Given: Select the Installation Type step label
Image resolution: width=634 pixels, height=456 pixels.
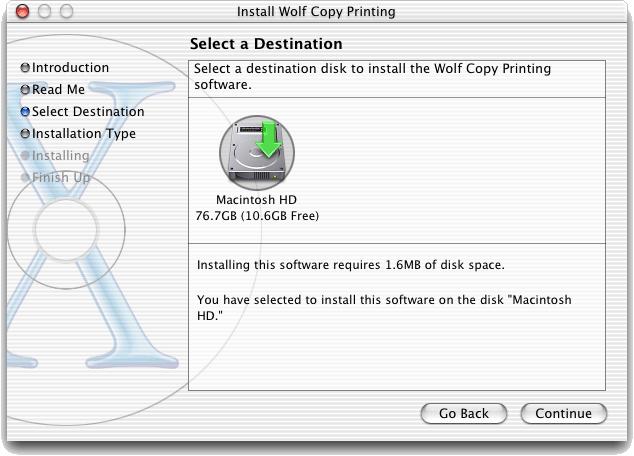Looking at the screenshot, I should point(84,134).
